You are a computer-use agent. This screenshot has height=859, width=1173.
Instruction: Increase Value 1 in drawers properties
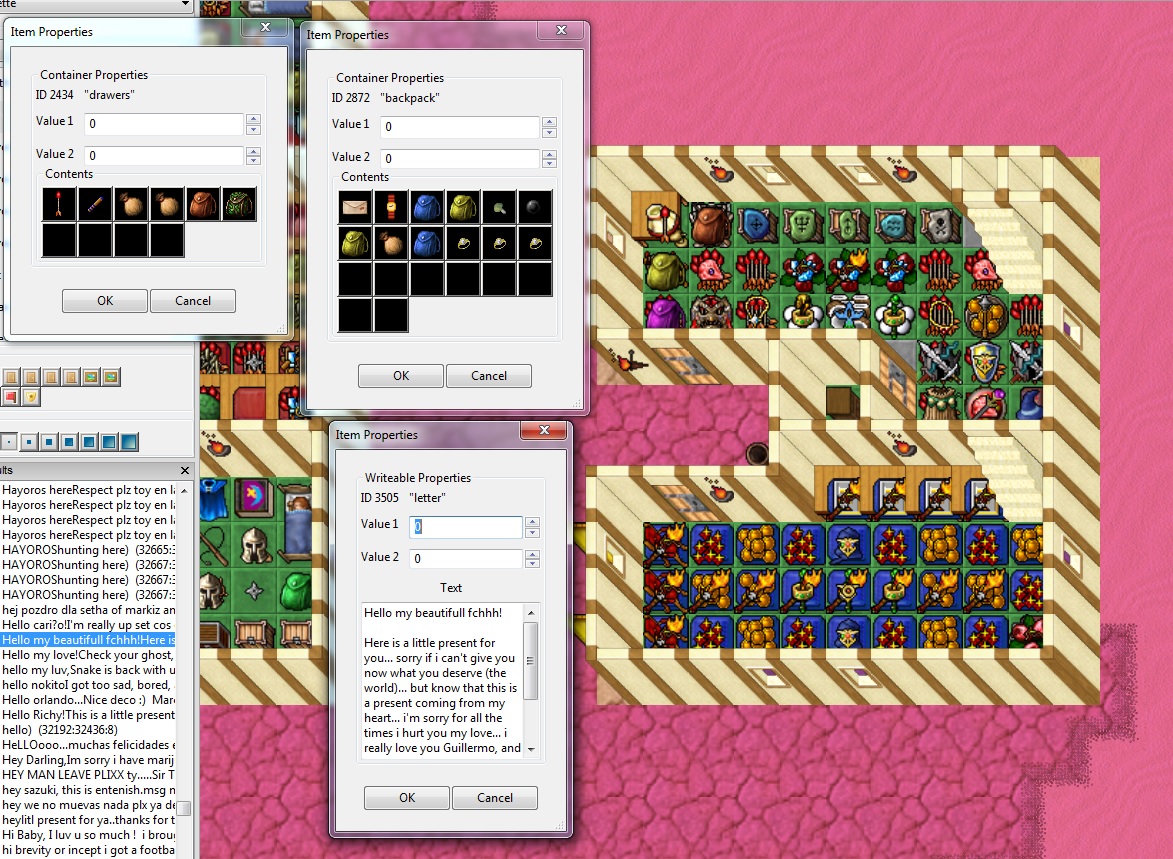click(254, 118)
